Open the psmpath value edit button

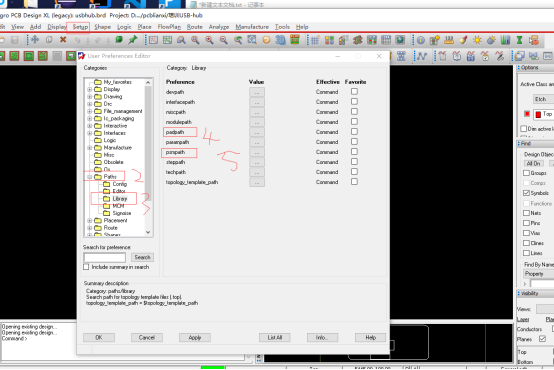(257, 152)
